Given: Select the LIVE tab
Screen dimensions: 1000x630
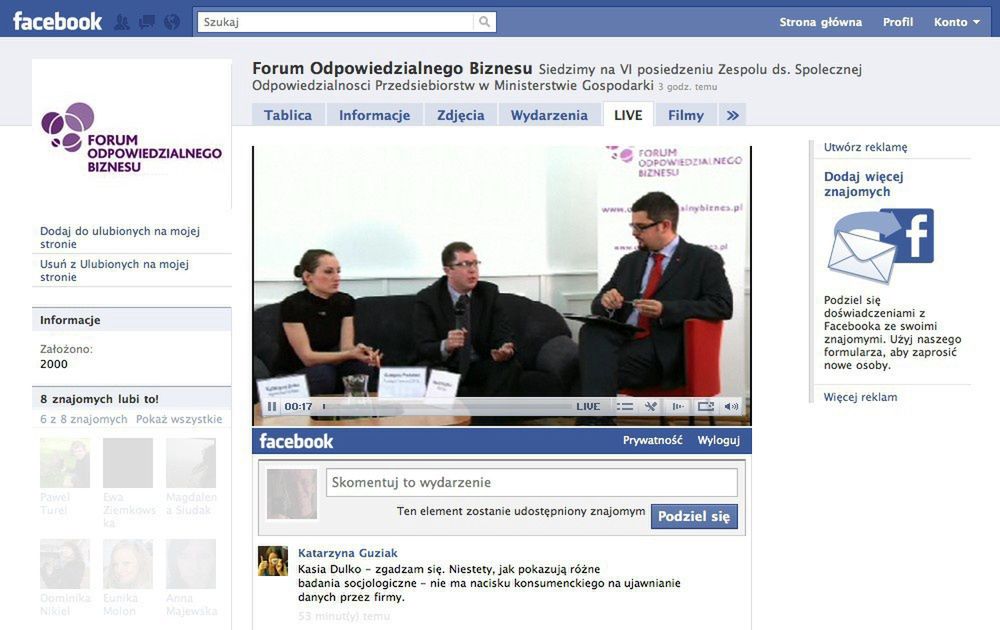Looking at the screenshot, I should click(x=628, y=115).
